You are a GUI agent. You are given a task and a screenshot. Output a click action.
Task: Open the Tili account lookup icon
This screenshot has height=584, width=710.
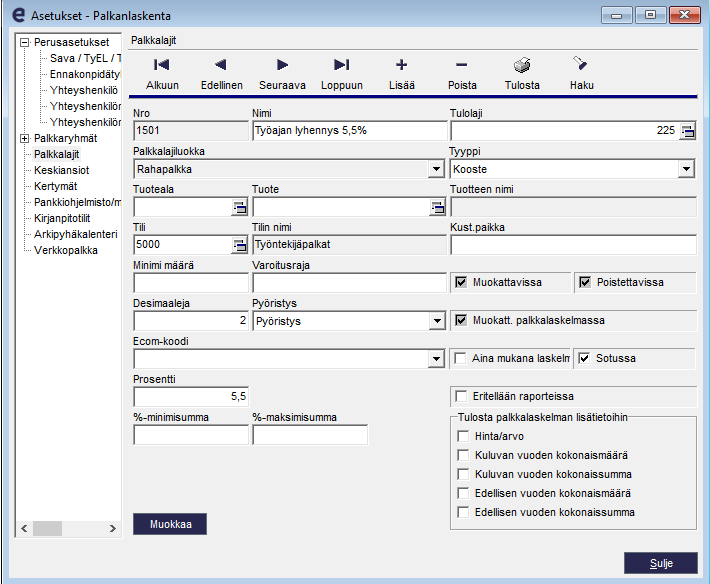click(240, 245)
